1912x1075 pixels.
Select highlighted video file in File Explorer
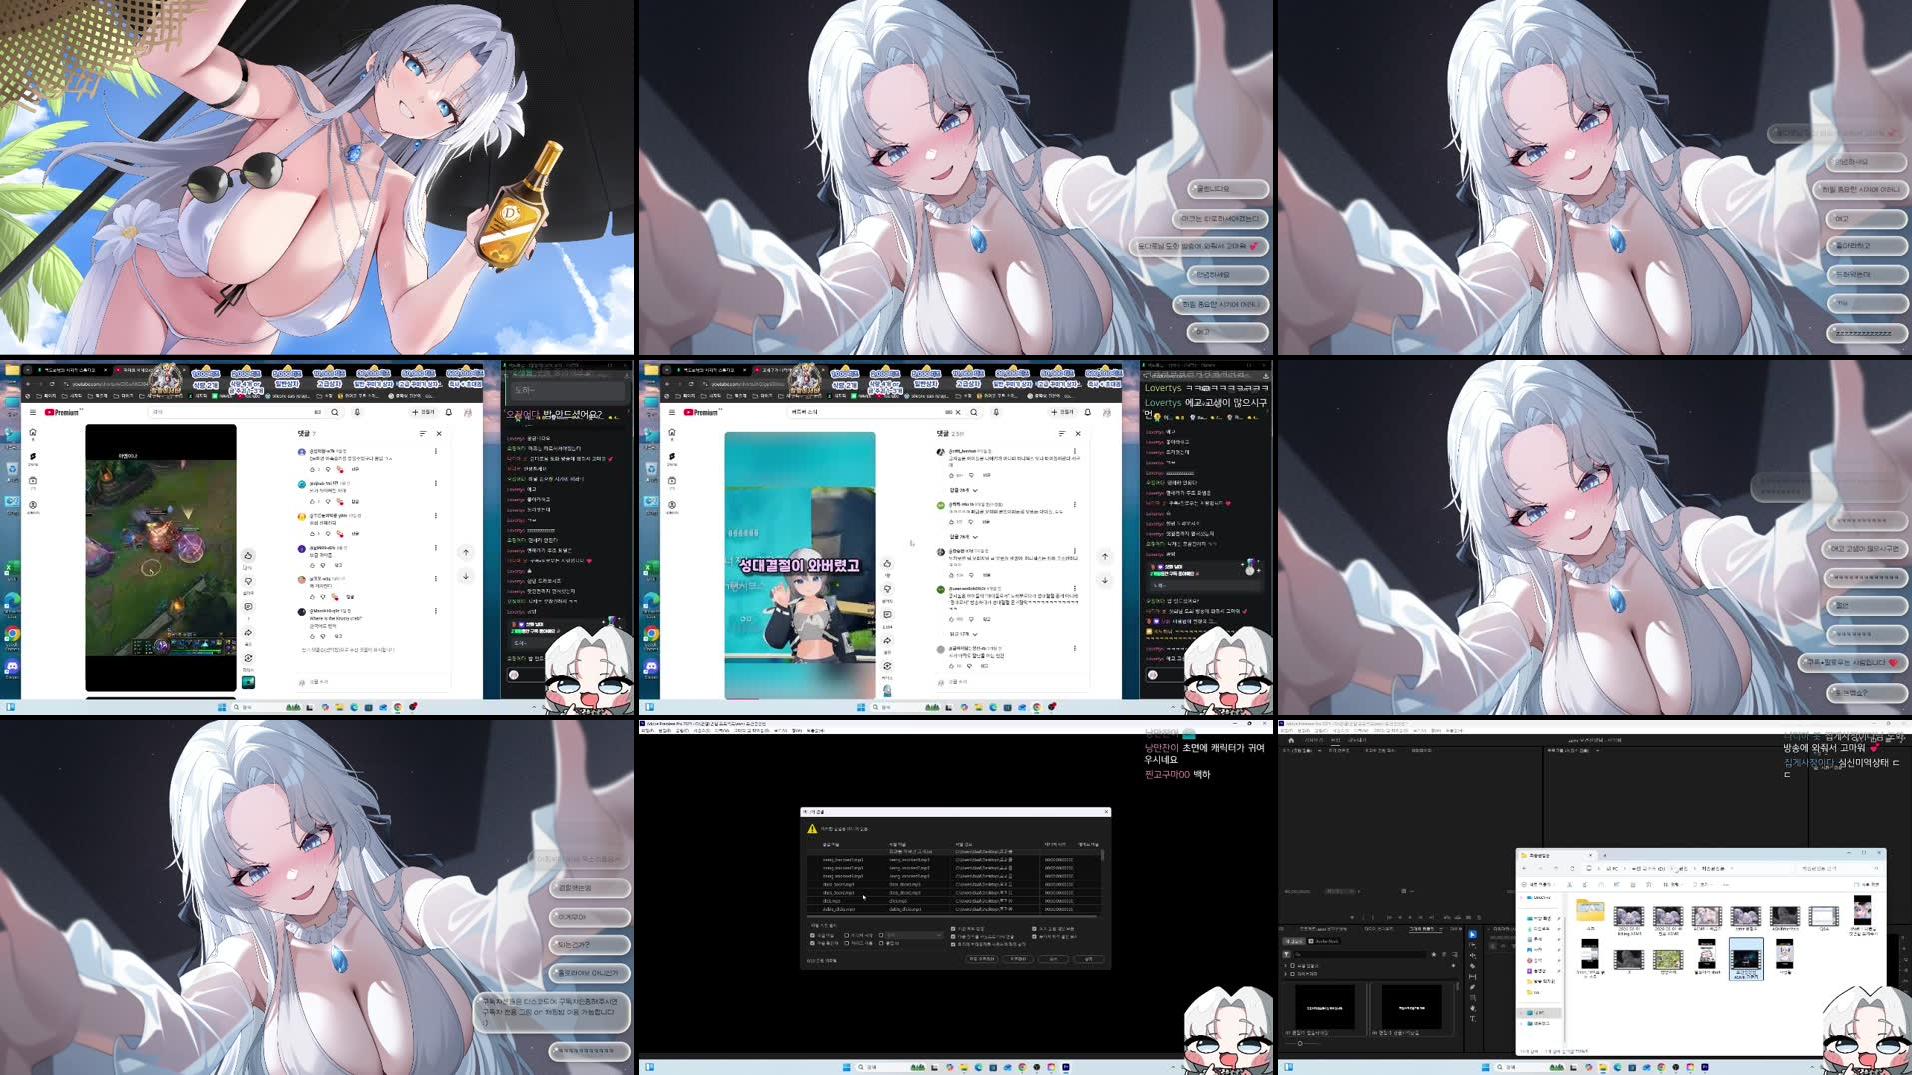(1746, 959)
